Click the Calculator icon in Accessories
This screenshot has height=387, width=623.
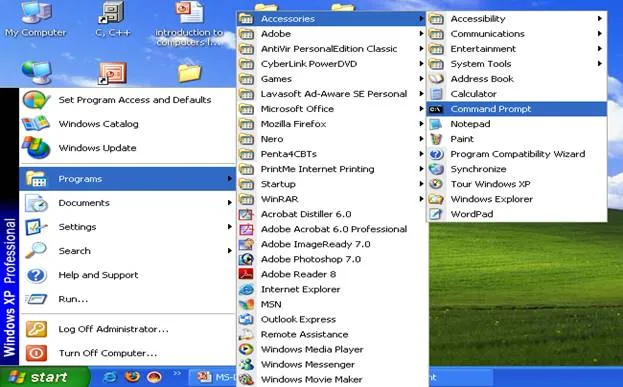[436, 94]
